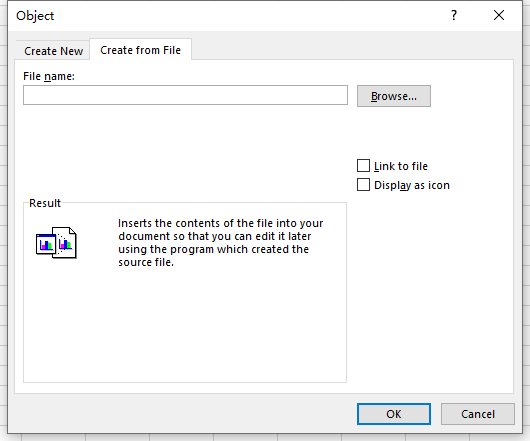Viewport: 530px width, 441px height.
Task: Enable the Link to file checkbox
Action: pyautogui.click(x=363, y=166)
